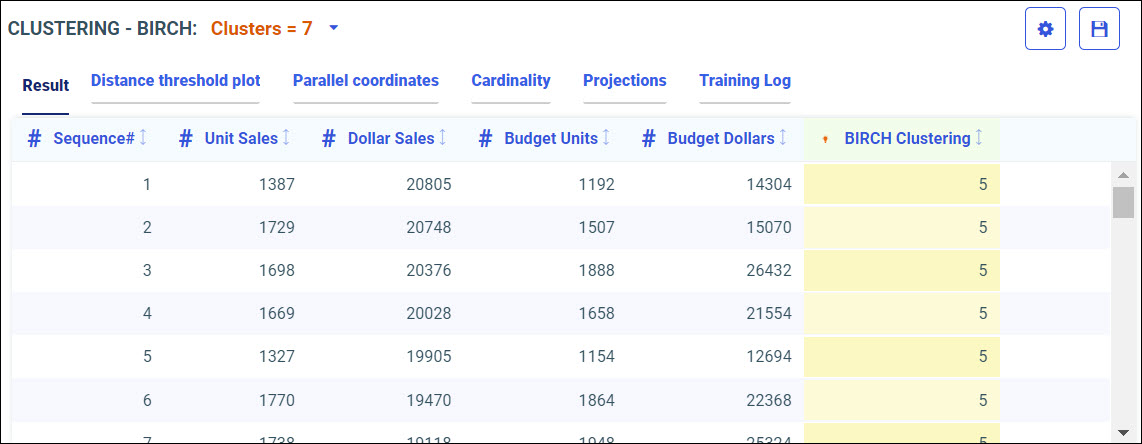
Task: Click the save floppy disk icon
Action: coord(1099,30)
